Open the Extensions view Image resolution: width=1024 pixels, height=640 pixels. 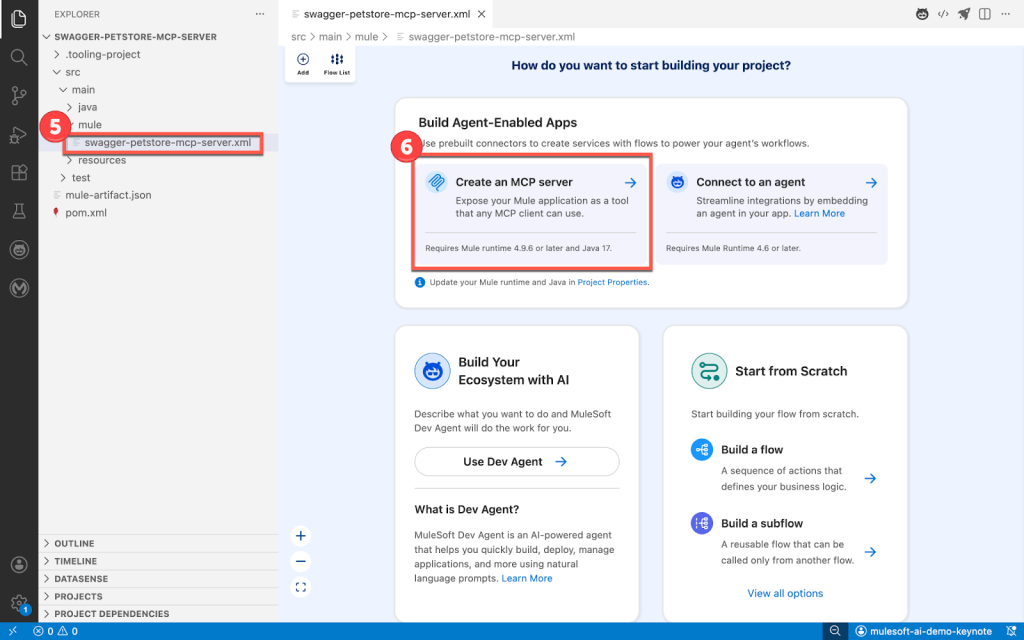pyautogui.click(x=18, y=172)
